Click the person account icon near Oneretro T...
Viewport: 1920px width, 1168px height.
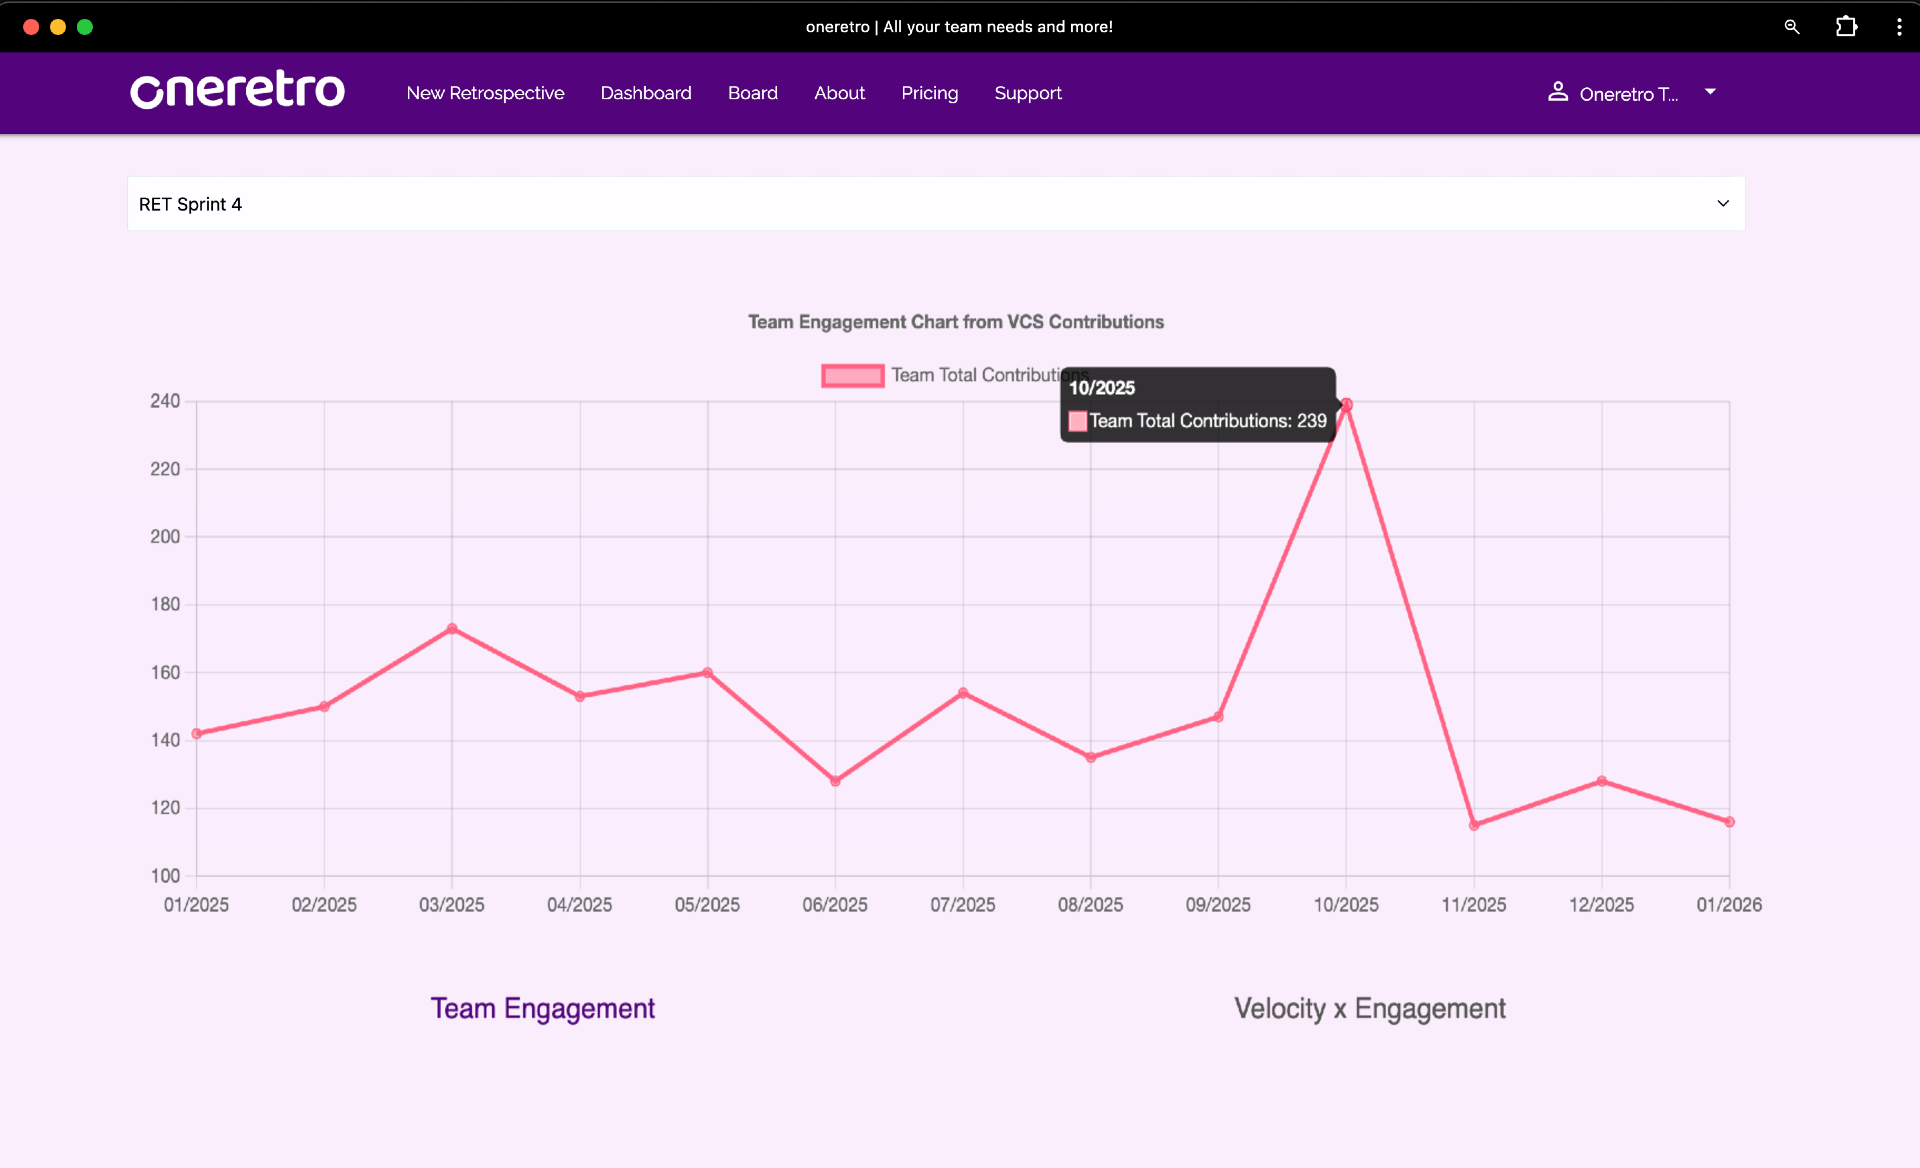coord(1558,92)
